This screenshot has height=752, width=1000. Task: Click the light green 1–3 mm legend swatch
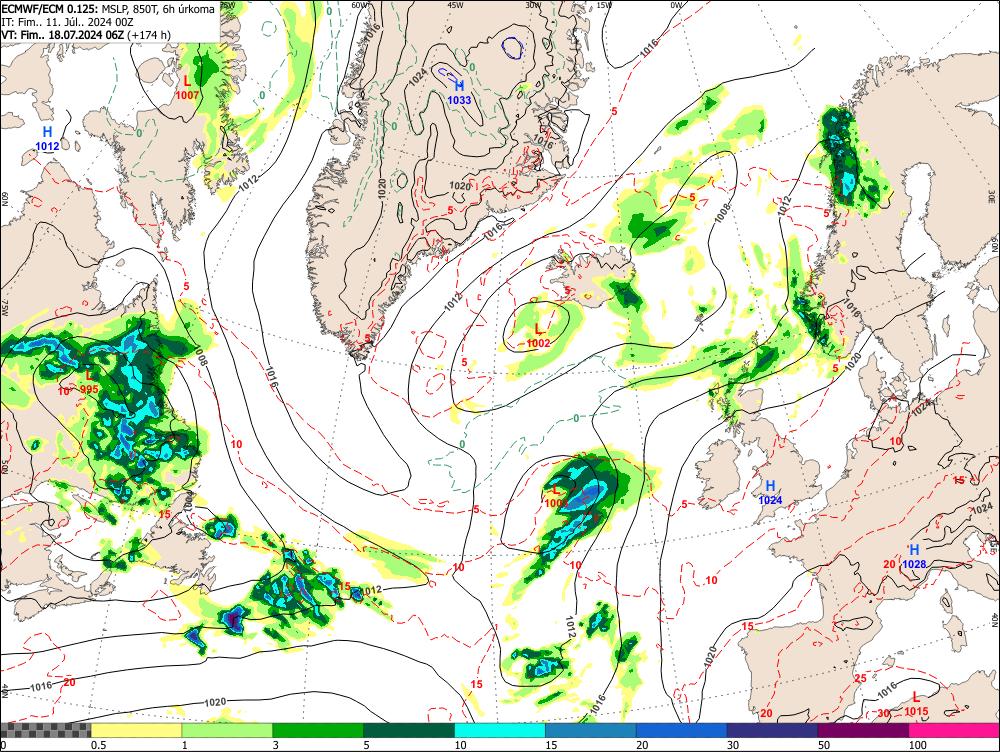click(227, 730)
